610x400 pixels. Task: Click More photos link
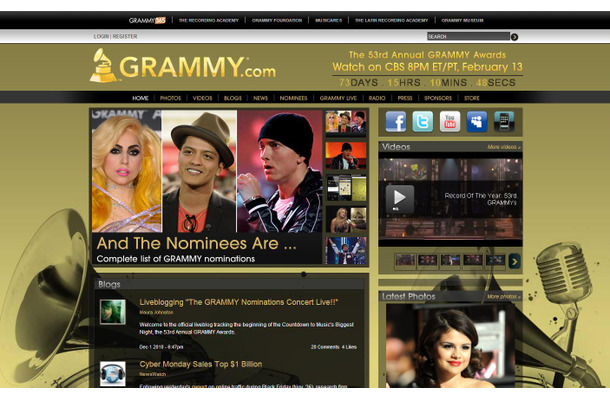(x=504, y=296)
